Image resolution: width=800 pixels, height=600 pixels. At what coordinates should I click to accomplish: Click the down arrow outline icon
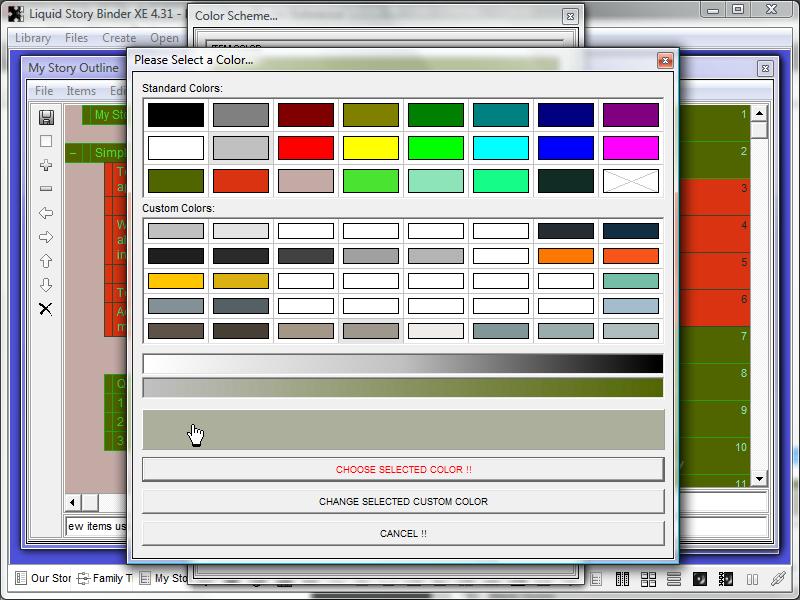coord(45,285)
